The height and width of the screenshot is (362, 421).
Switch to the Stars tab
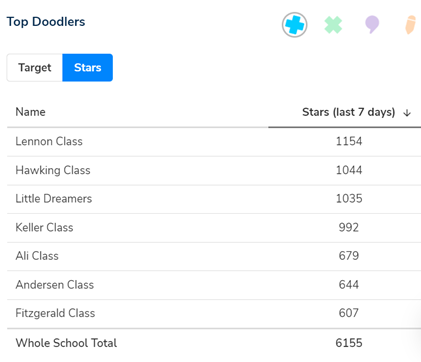pos(87,68)
